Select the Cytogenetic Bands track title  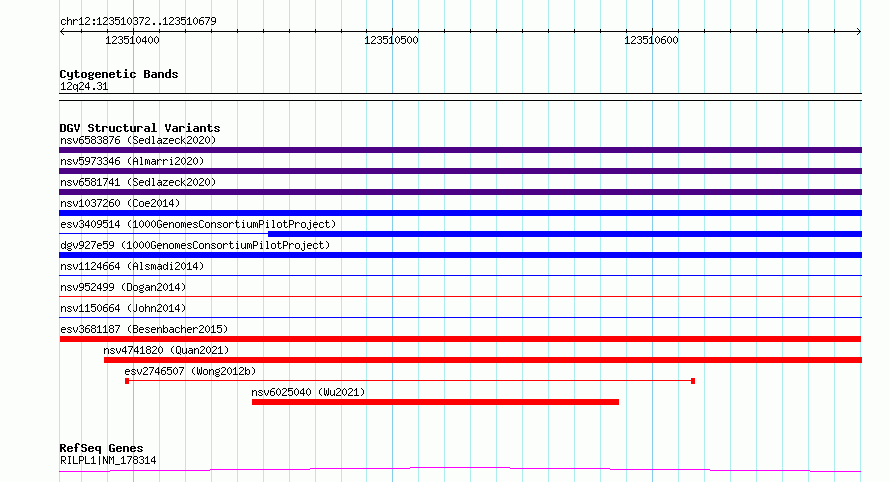tap(119, 74)
